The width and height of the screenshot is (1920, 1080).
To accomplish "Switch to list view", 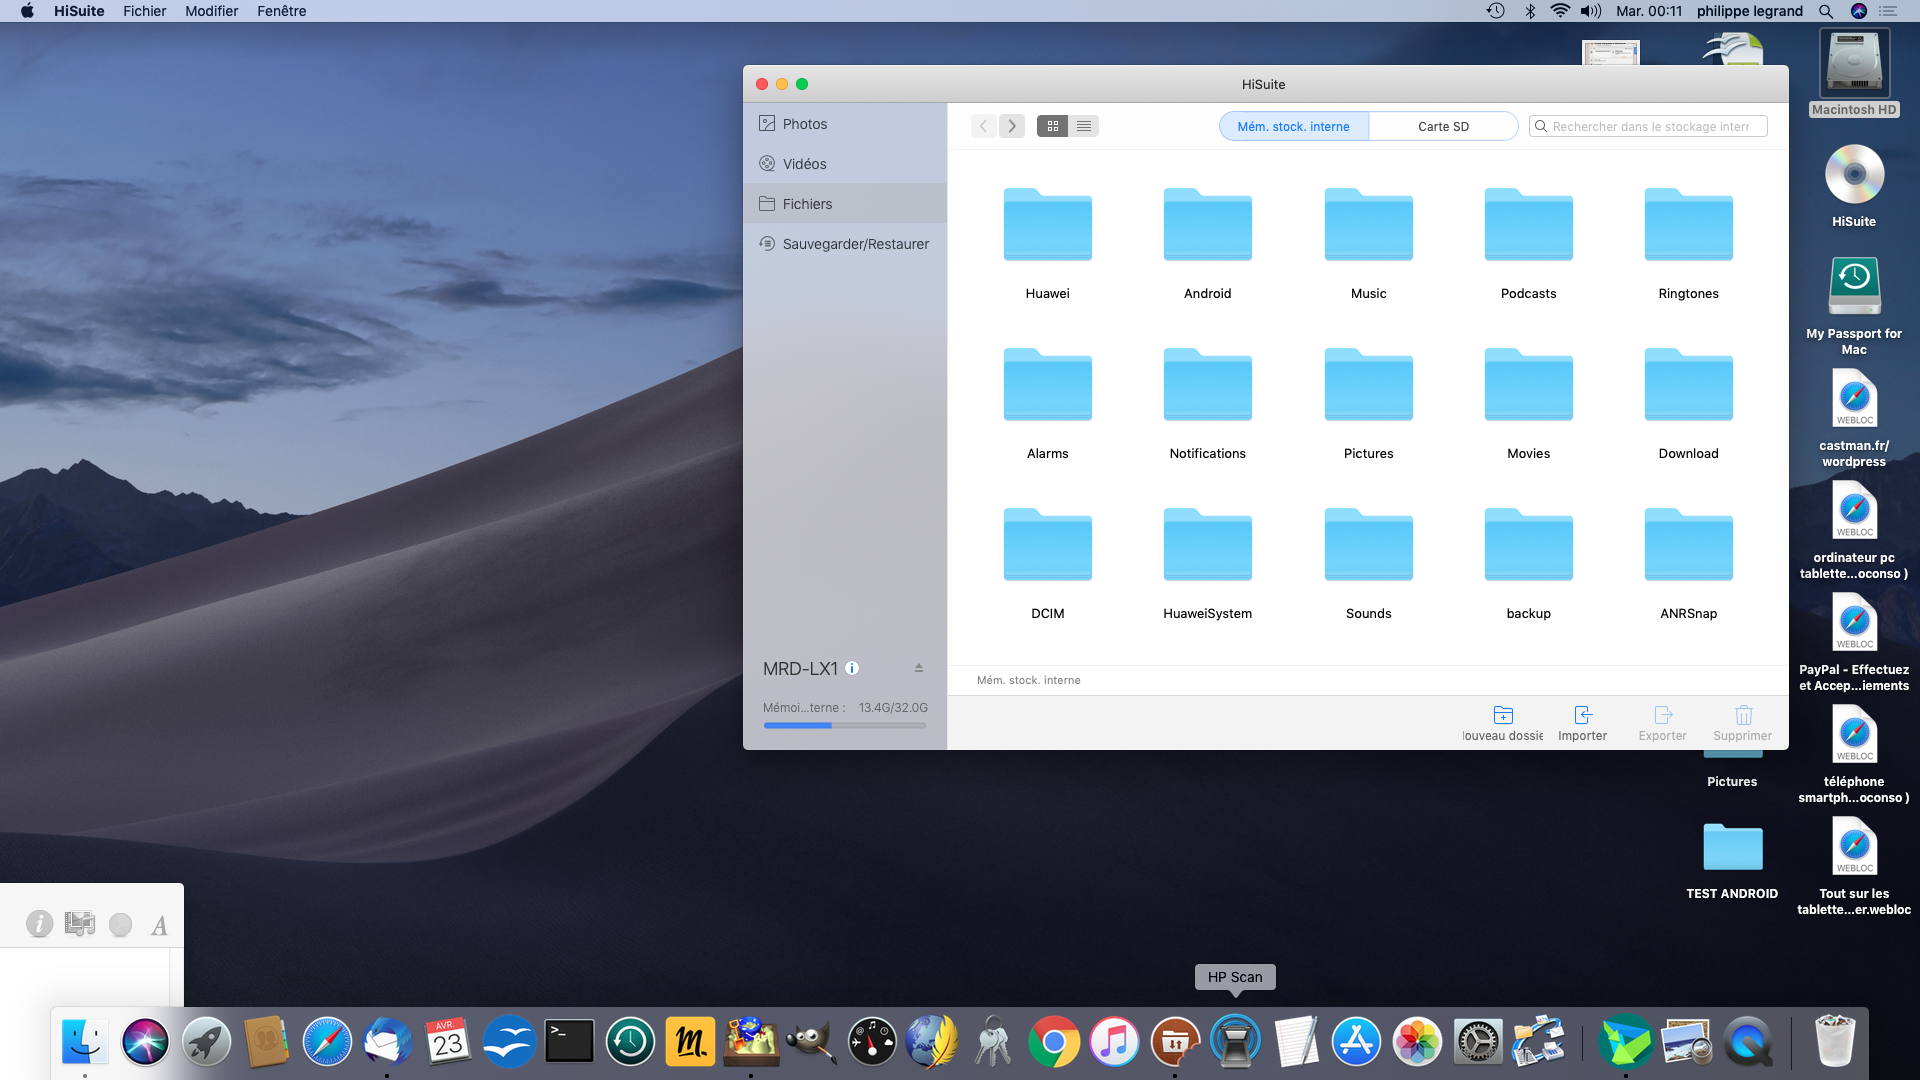I will pos(1084,126).
